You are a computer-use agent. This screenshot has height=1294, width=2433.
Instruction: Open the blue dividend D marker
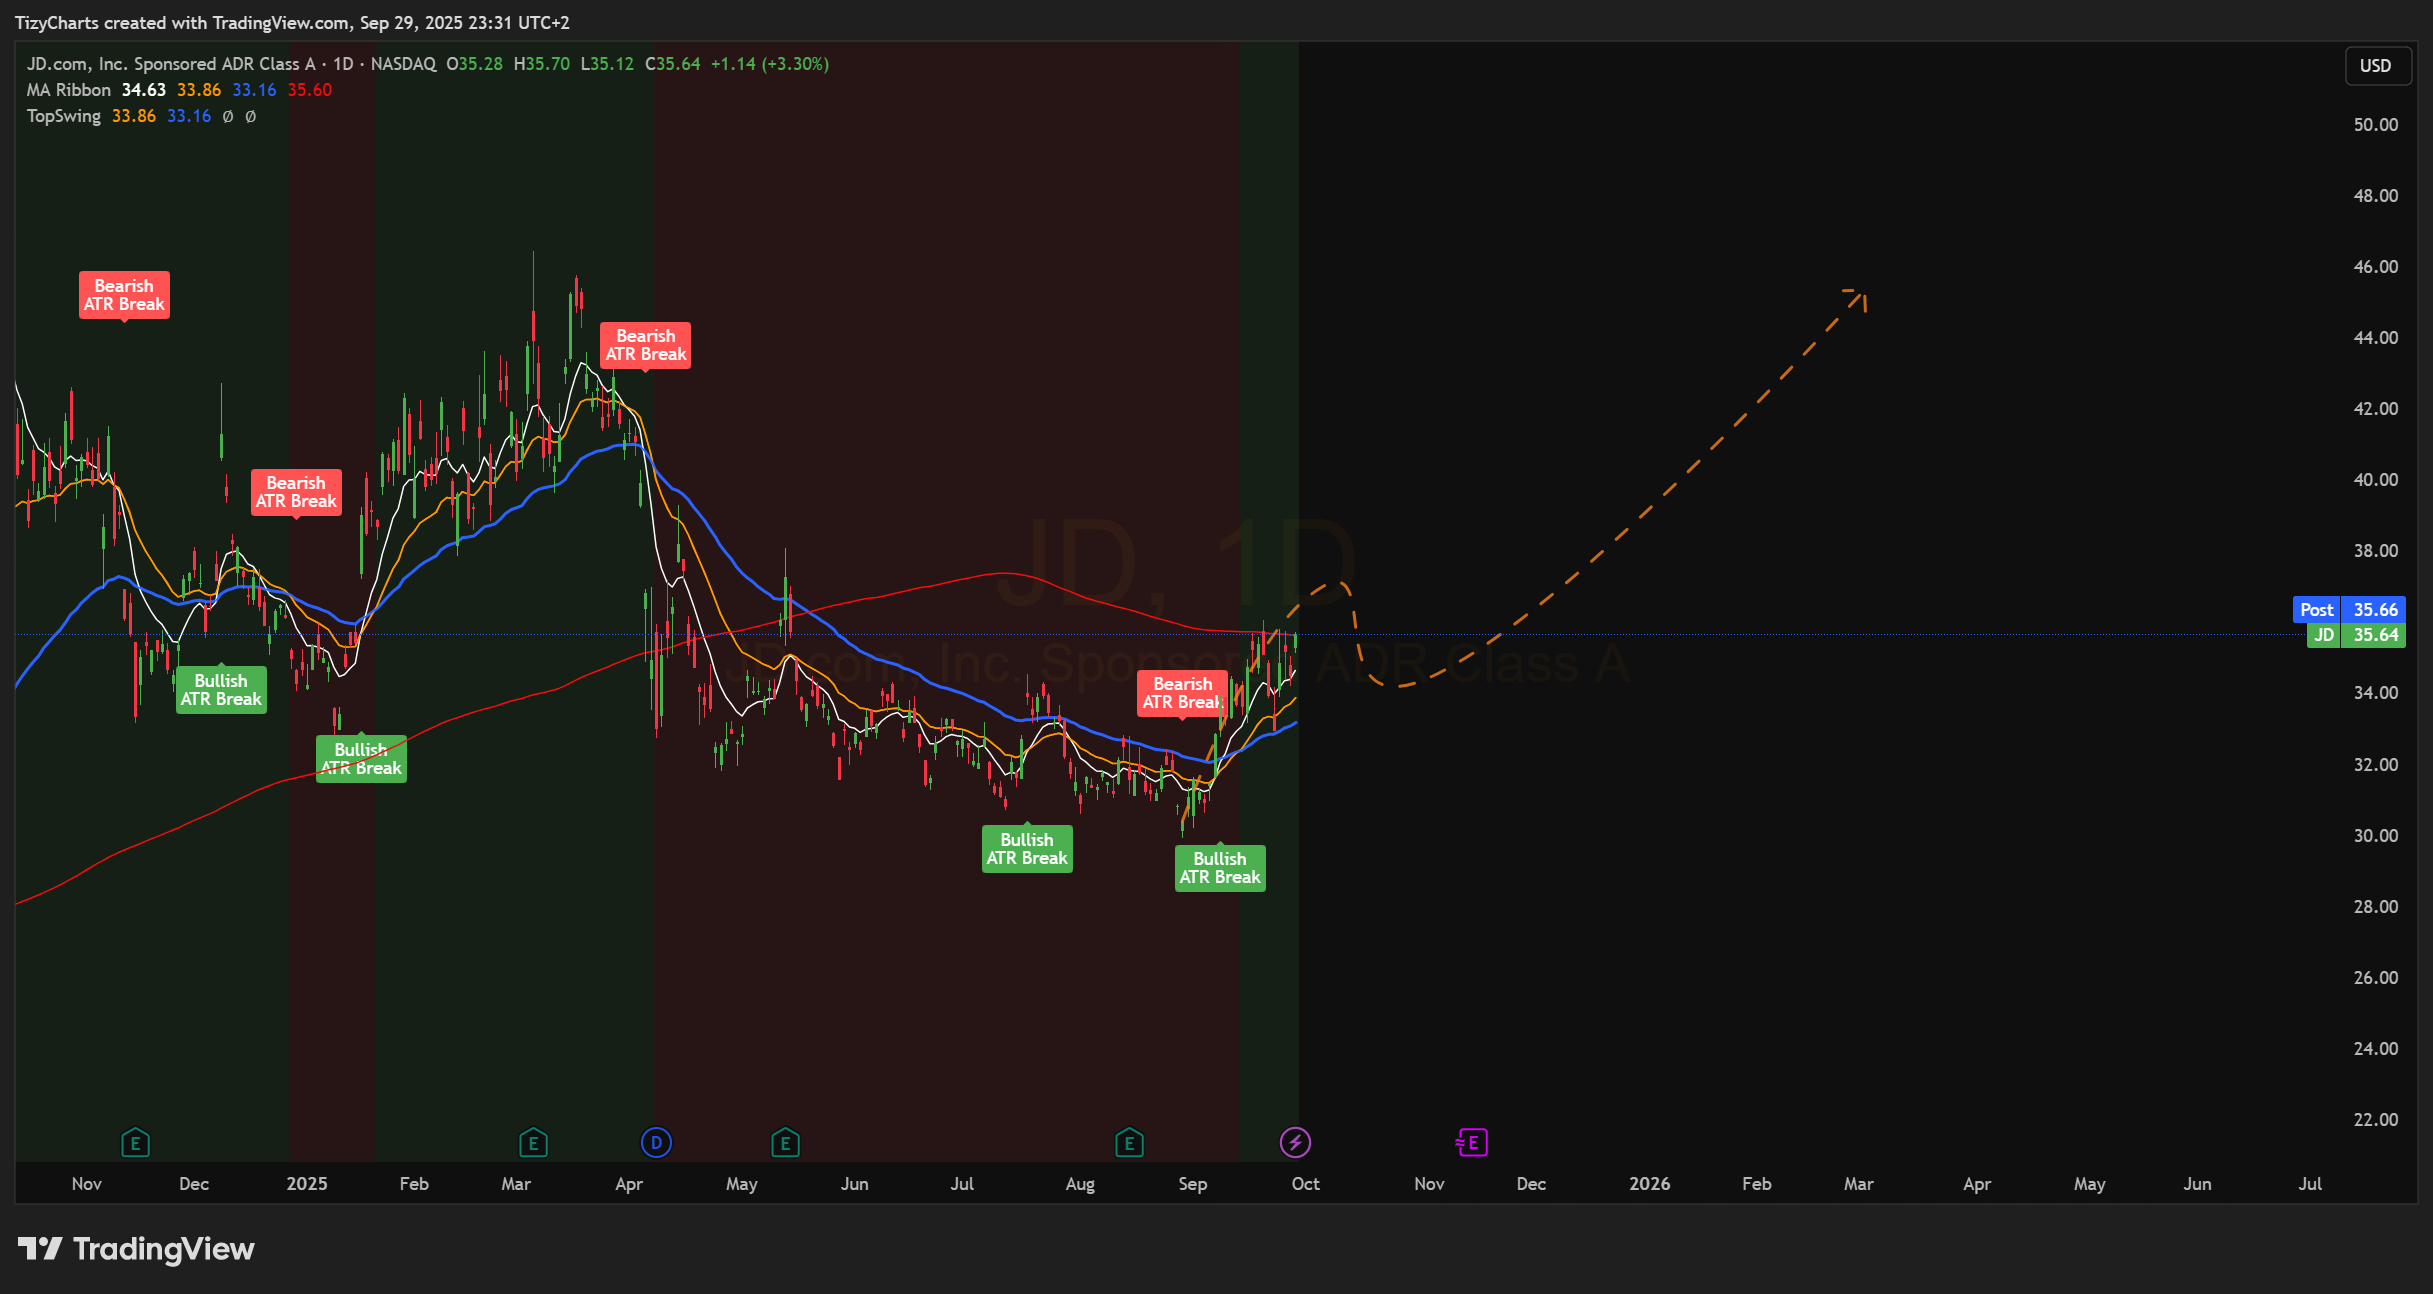pyautogui.click(x=656, y=1142)
